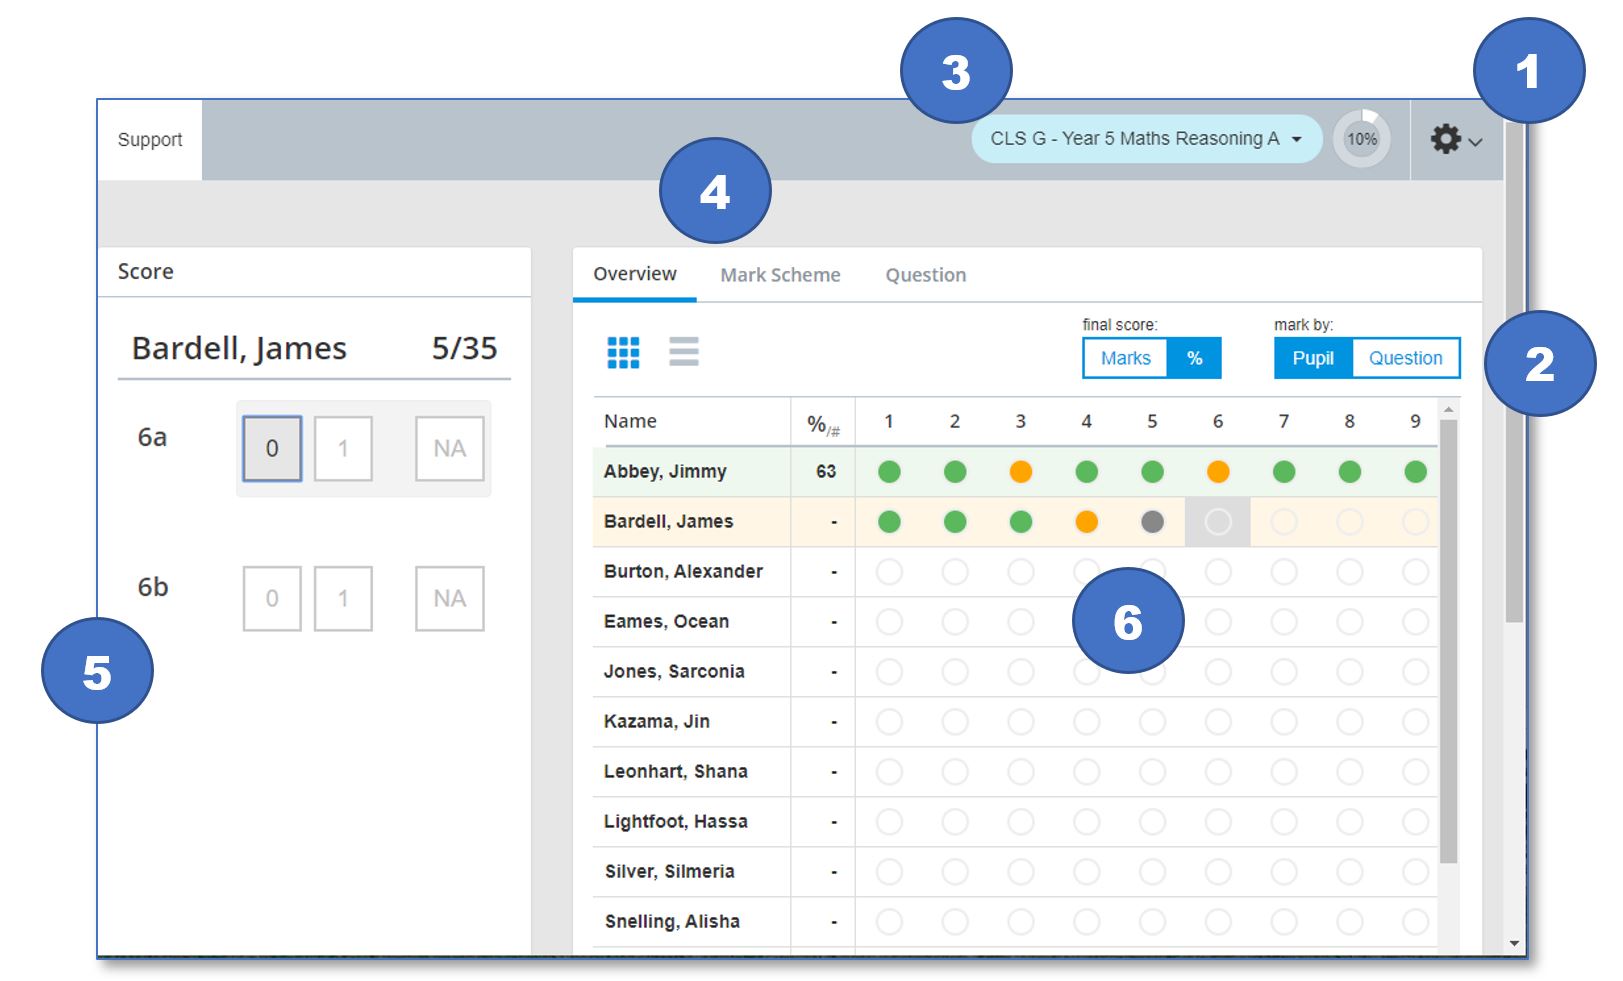Switch to the Mark Scheme tab
The width and height of the screenshot is (1623, 981).
pyautogui.click(x=780, y=275)
